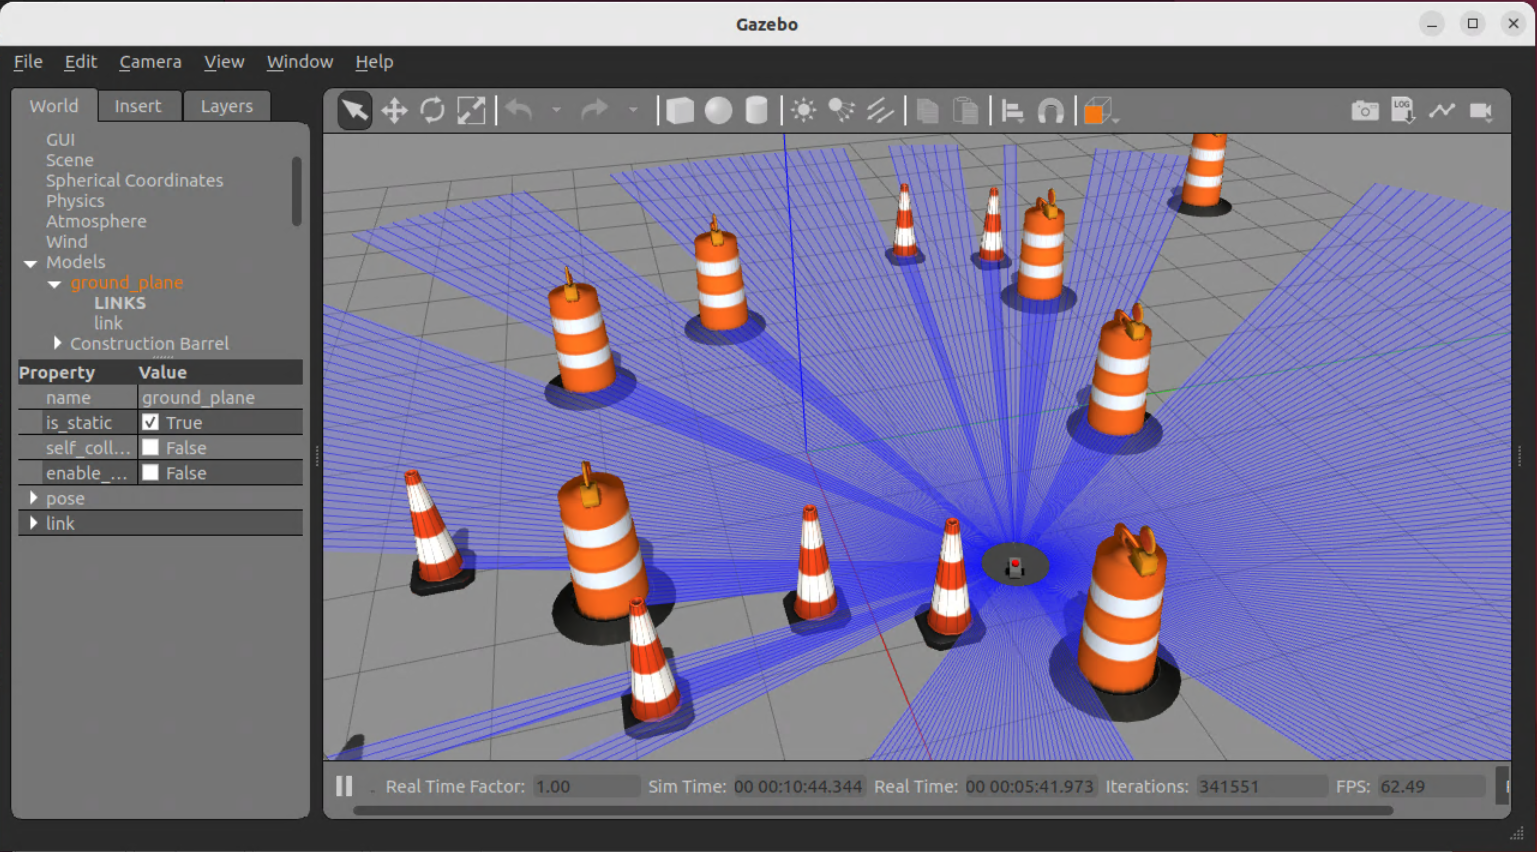Image resolution: width=1537 pixels, height=852 pixels.
Task: Click the ground_plane name value cell
Action: (220, 397)
